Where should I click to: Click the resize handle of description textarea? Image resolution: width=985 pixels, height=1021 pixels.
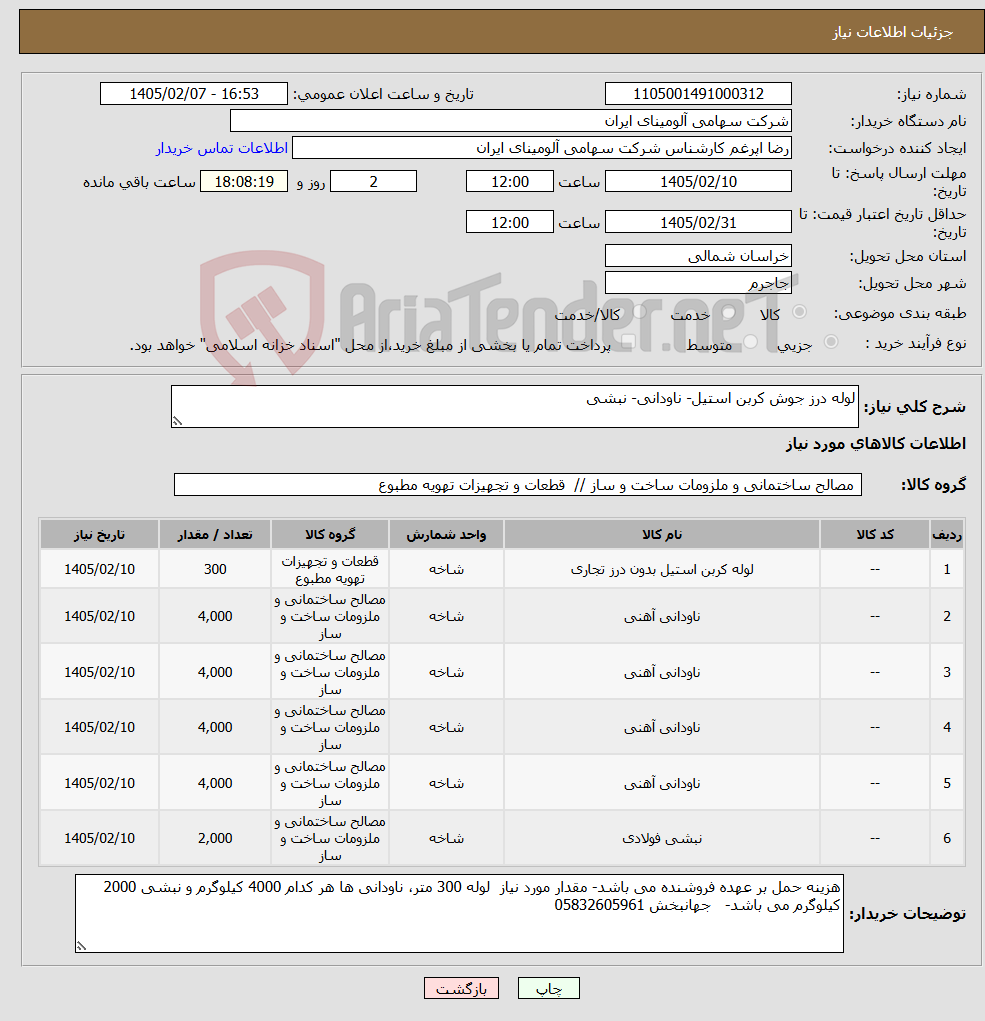(x=177, y=422)
